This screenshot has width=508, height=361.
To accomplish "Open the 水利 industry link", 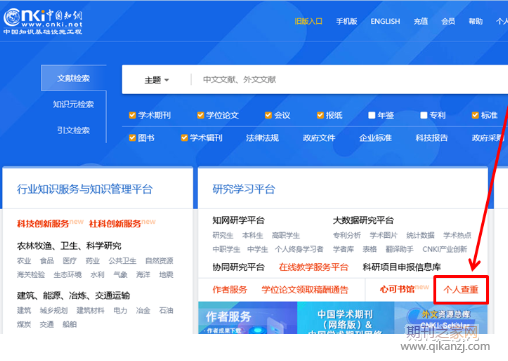I will pos(97,275).
